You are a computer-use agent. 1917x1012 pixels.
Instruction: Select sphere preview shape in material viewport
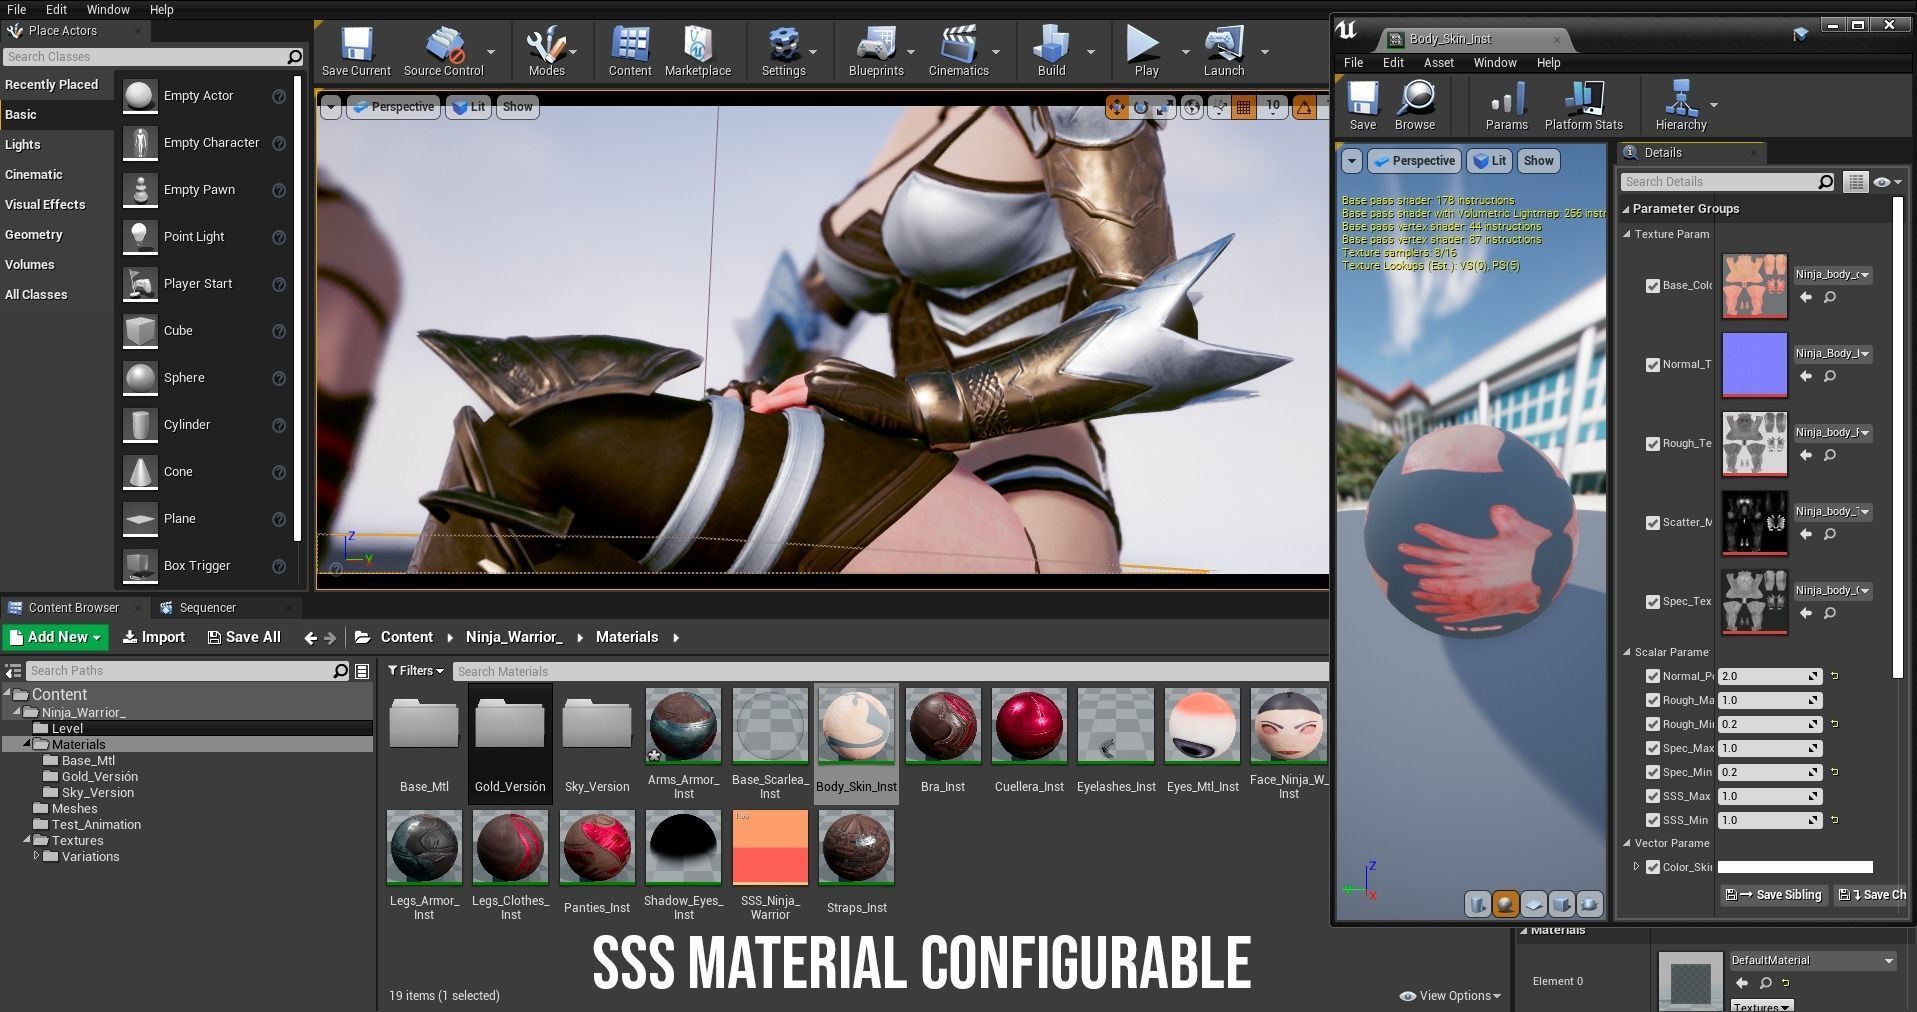click(x=1505, y=904)
